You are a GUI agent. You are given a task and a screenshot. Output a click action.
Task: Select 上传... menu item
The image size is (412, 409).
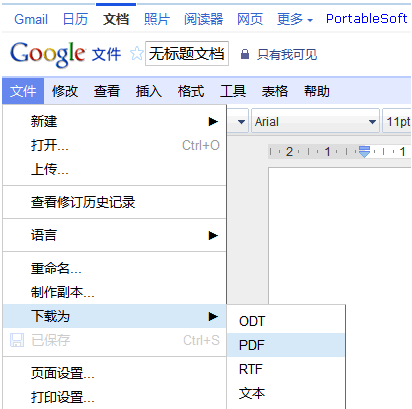115,169
